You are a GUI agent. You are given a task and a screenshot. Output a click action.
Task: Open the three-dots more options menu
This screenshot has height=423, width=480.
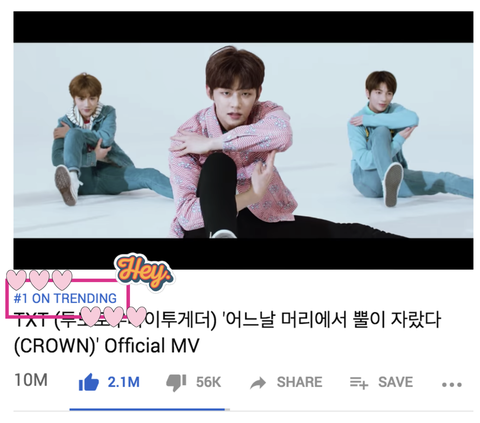click(452, 385)
